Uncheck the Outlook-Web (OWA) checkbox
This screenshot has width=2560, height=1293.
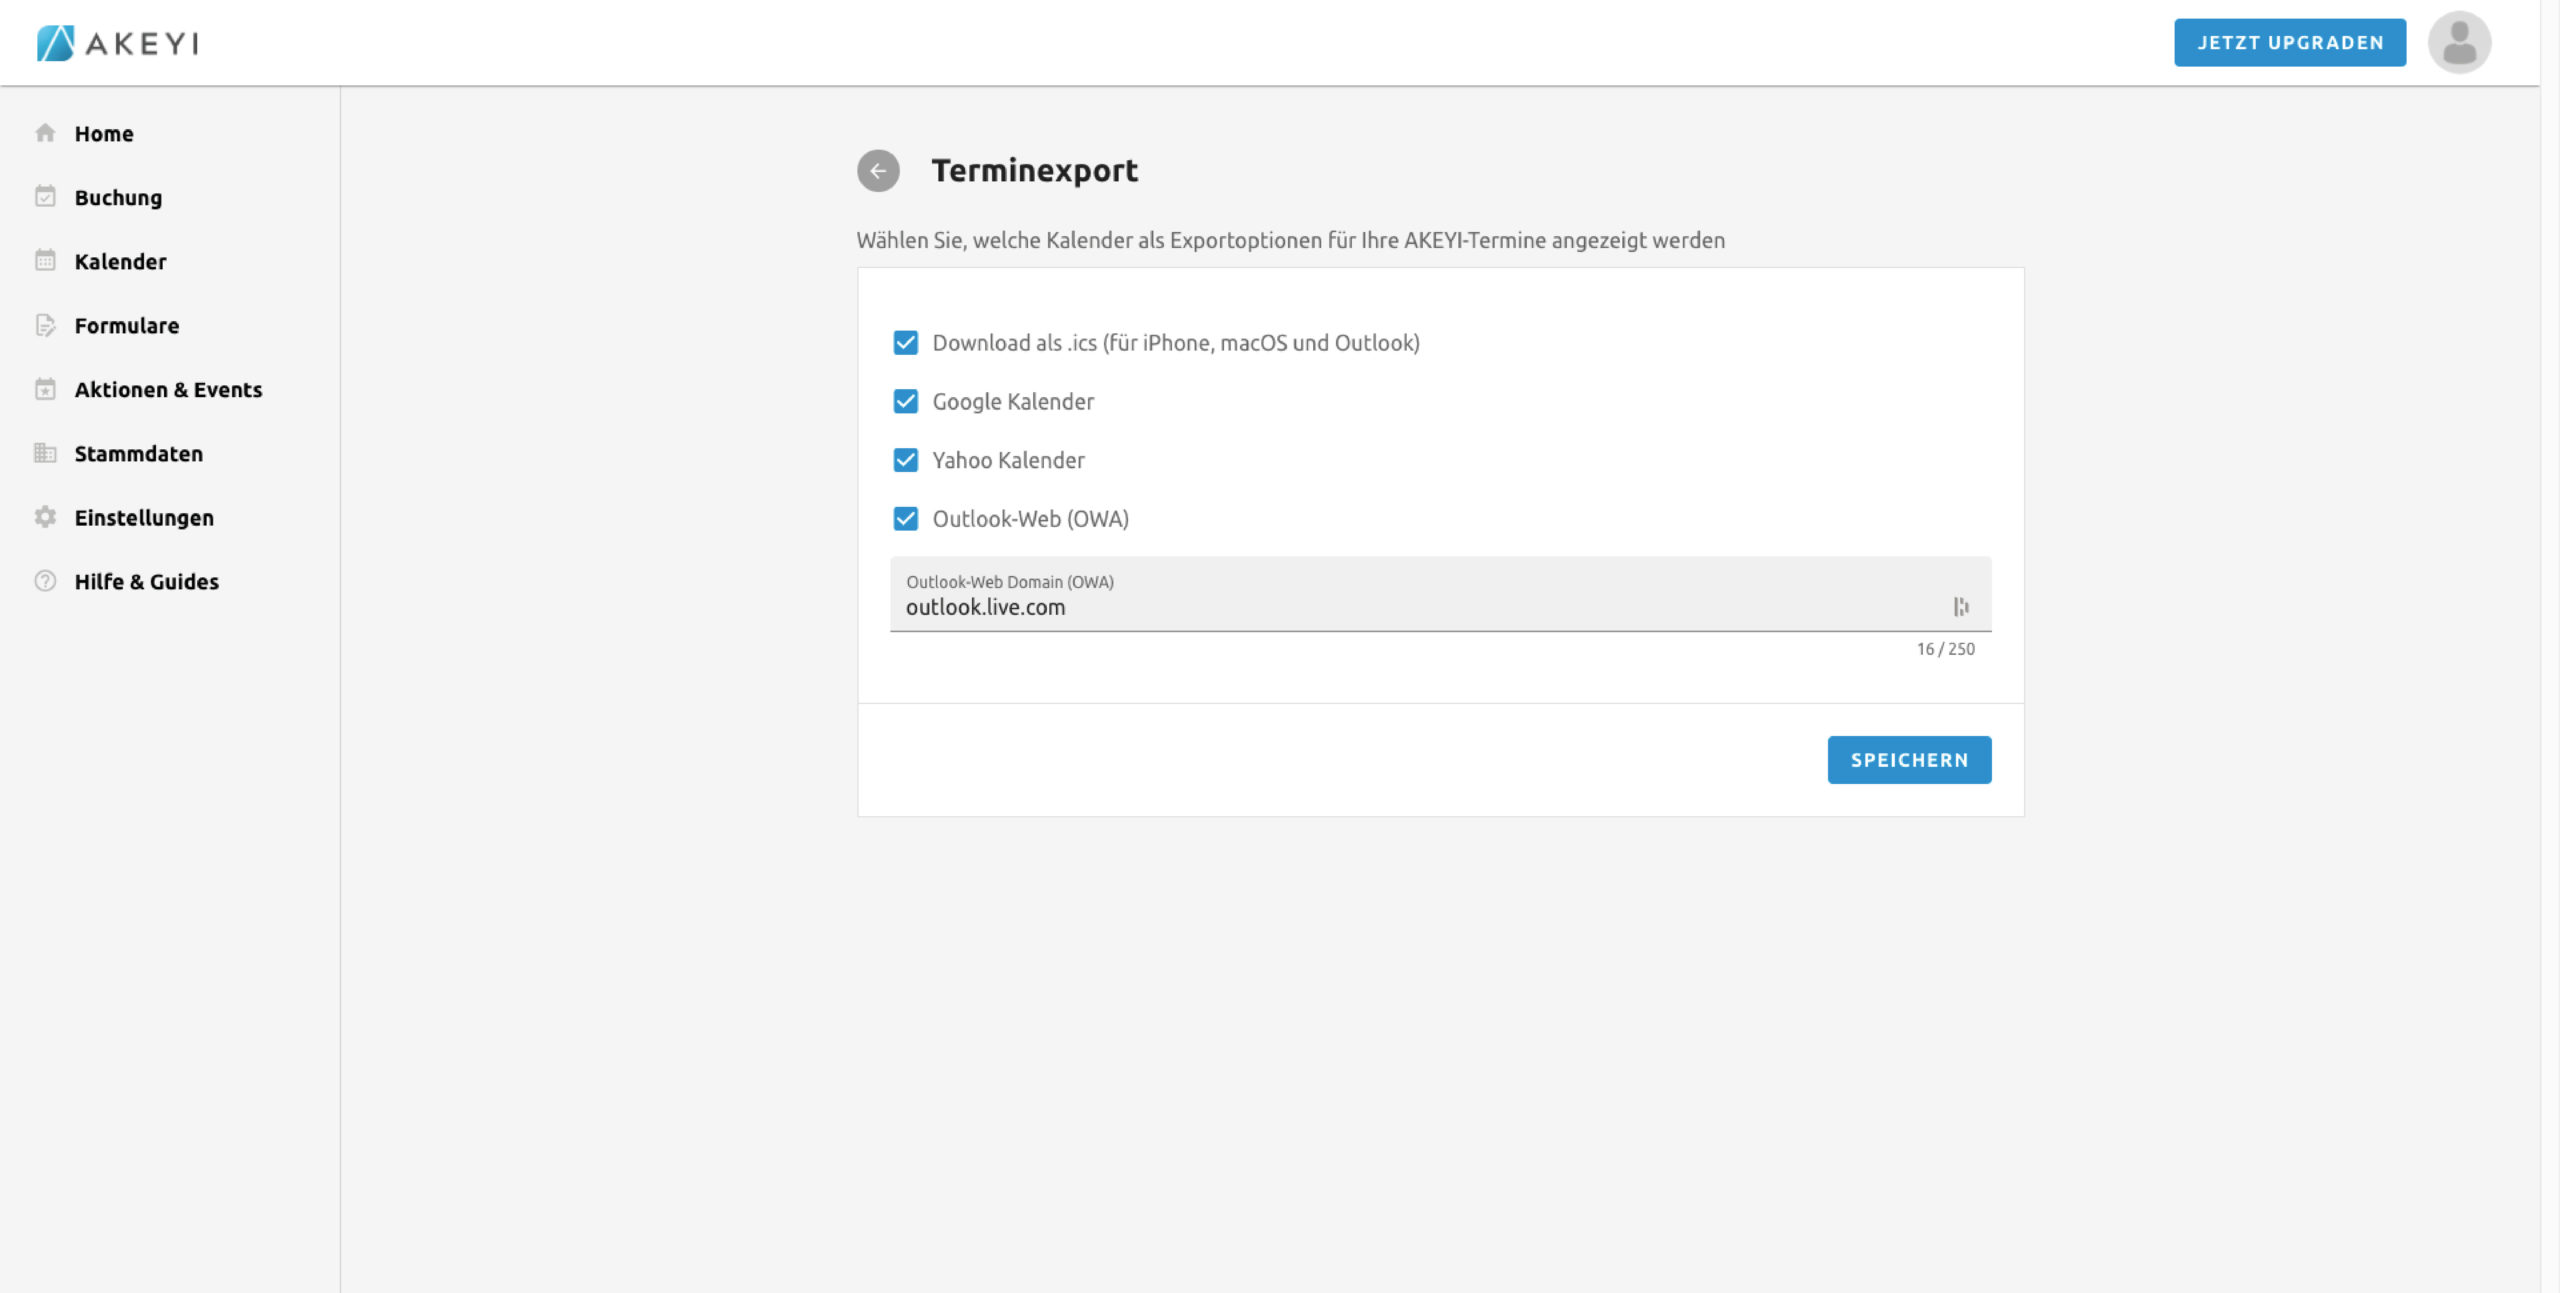[905, 519]
